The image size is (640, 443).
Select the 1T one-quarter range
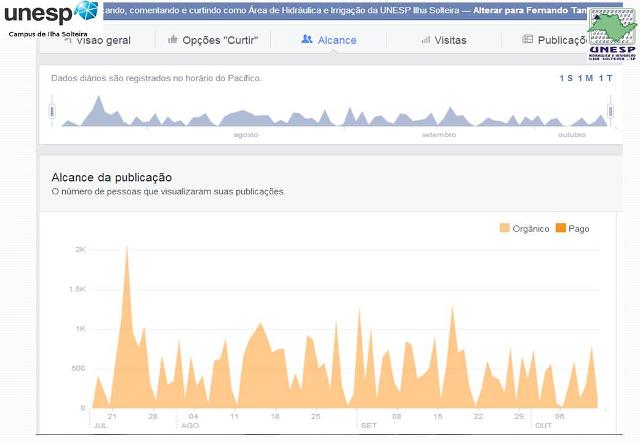coord(605,79)
